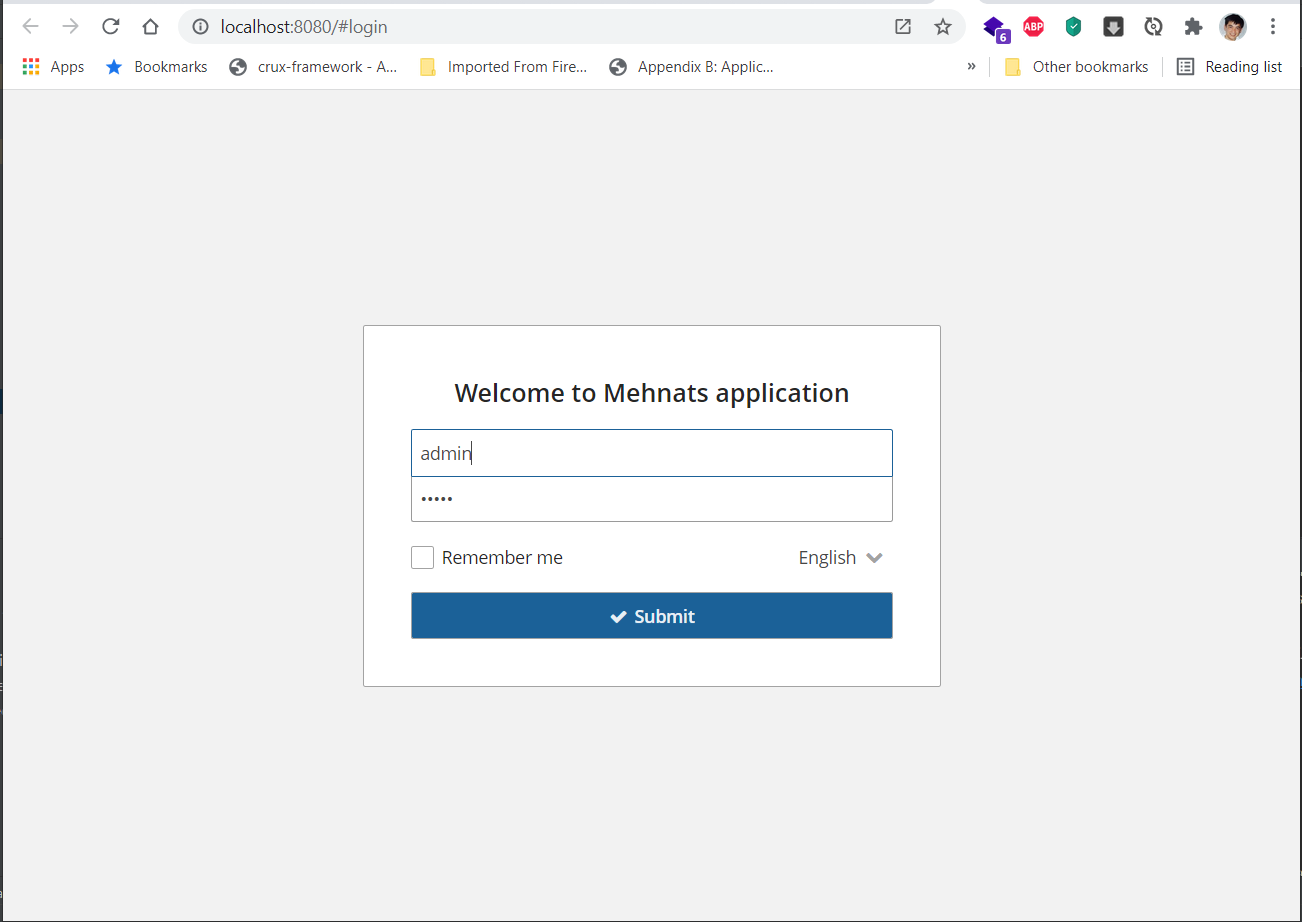Click the browser Back arrow
This screenshot has height=922, width=1302.
point(30,27)
